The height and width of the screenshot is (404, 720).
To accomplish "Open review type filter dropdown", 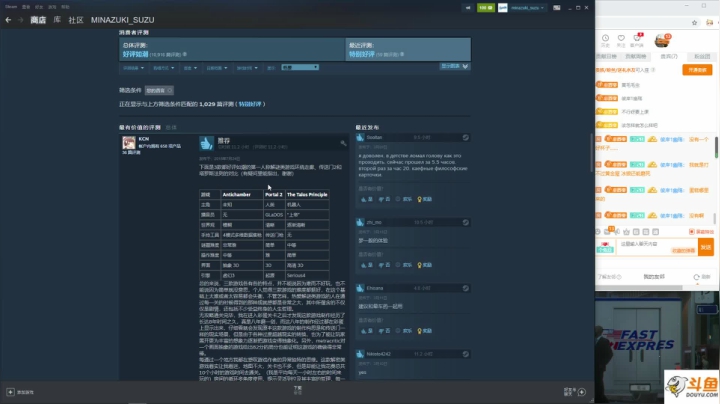I will (133, 68).
